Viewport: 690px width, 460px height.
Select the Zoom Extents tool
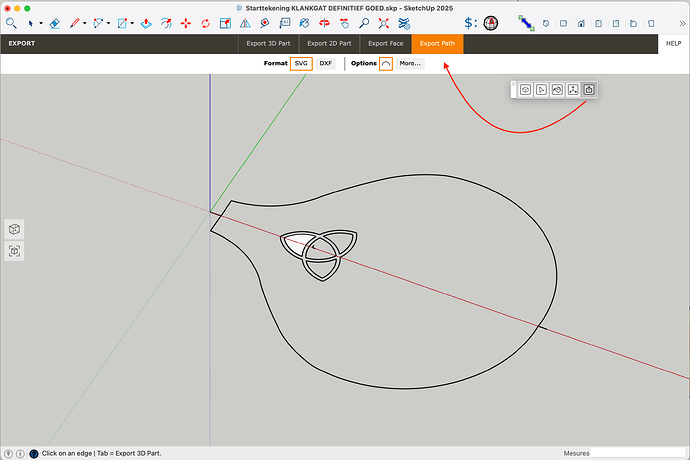pos(384,23)
